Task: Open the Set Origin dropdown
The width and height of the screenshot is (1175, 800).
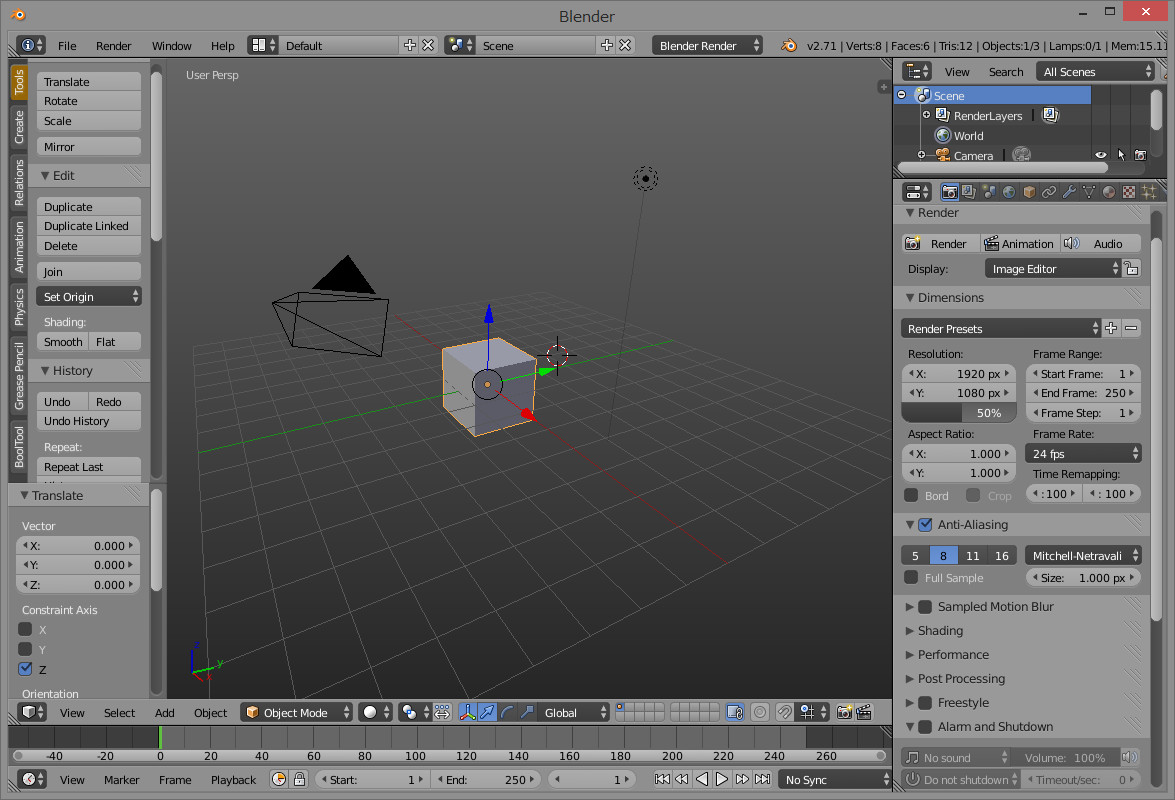Action: tap(88, 297)
